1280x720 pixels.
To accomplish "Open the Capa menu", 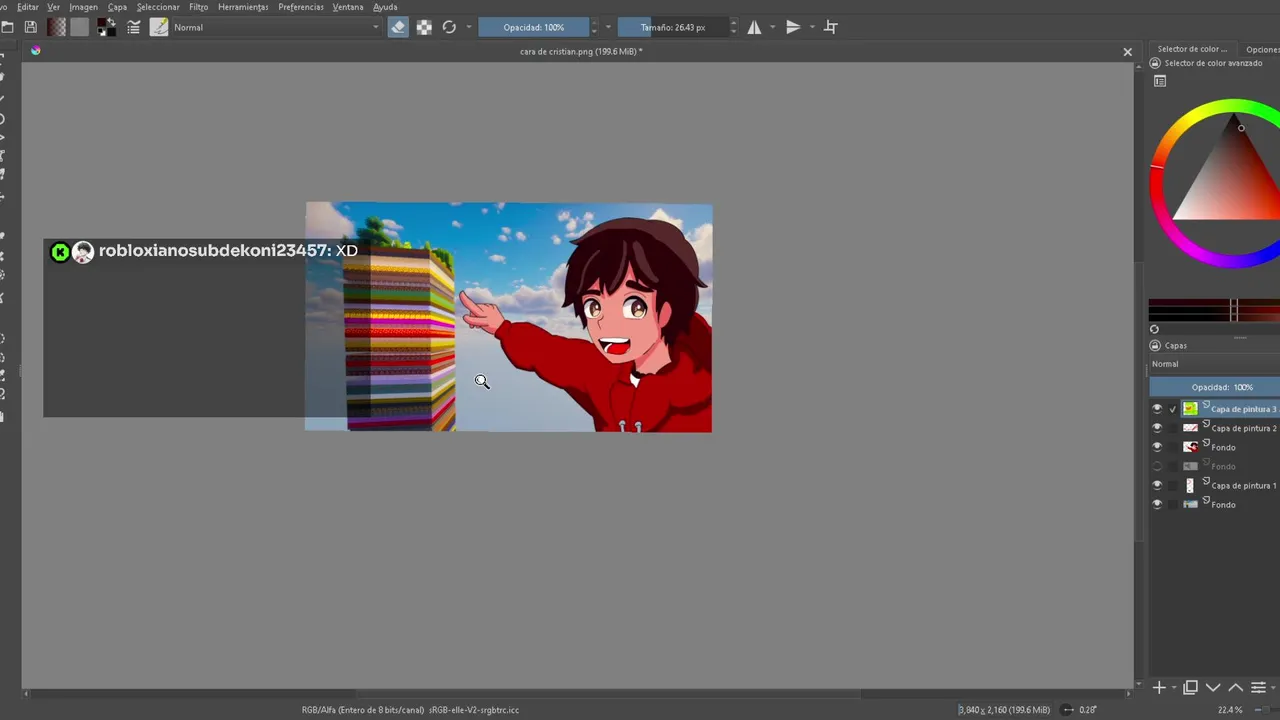I will [x=117, y=7].
